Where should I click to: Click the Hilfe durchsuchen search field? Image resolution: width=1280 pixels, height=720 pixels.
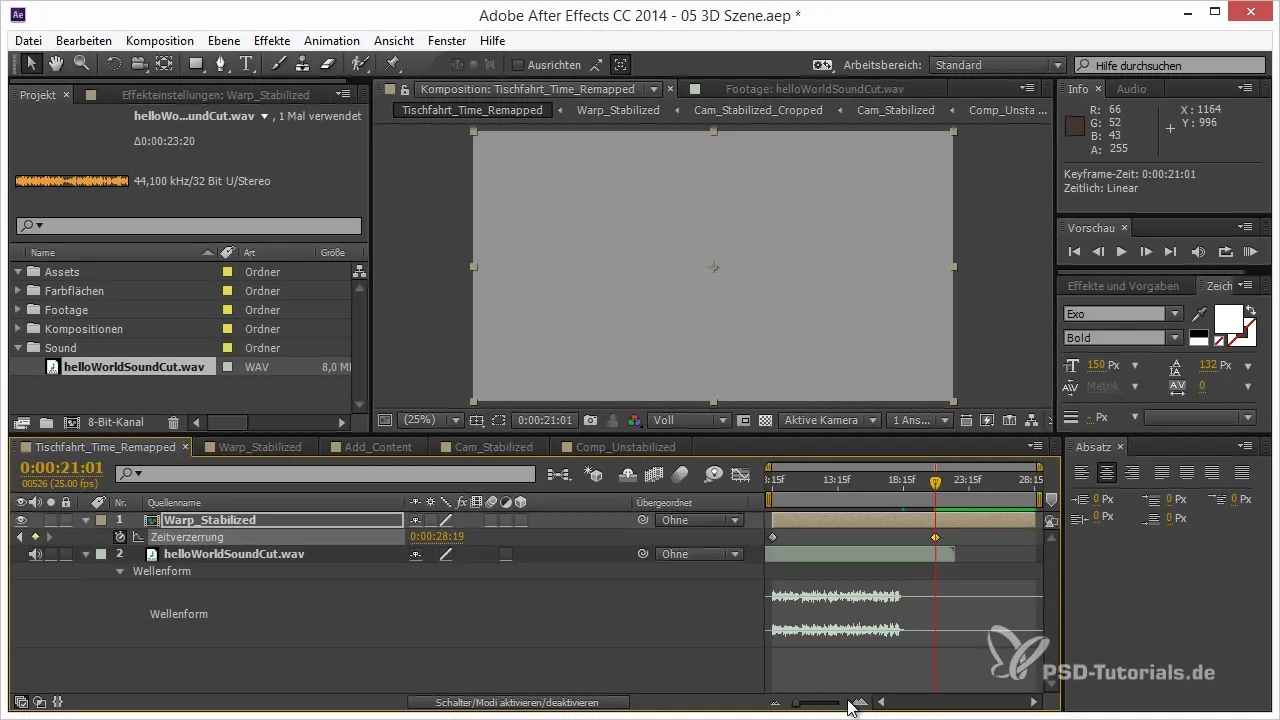(1168, 65)
